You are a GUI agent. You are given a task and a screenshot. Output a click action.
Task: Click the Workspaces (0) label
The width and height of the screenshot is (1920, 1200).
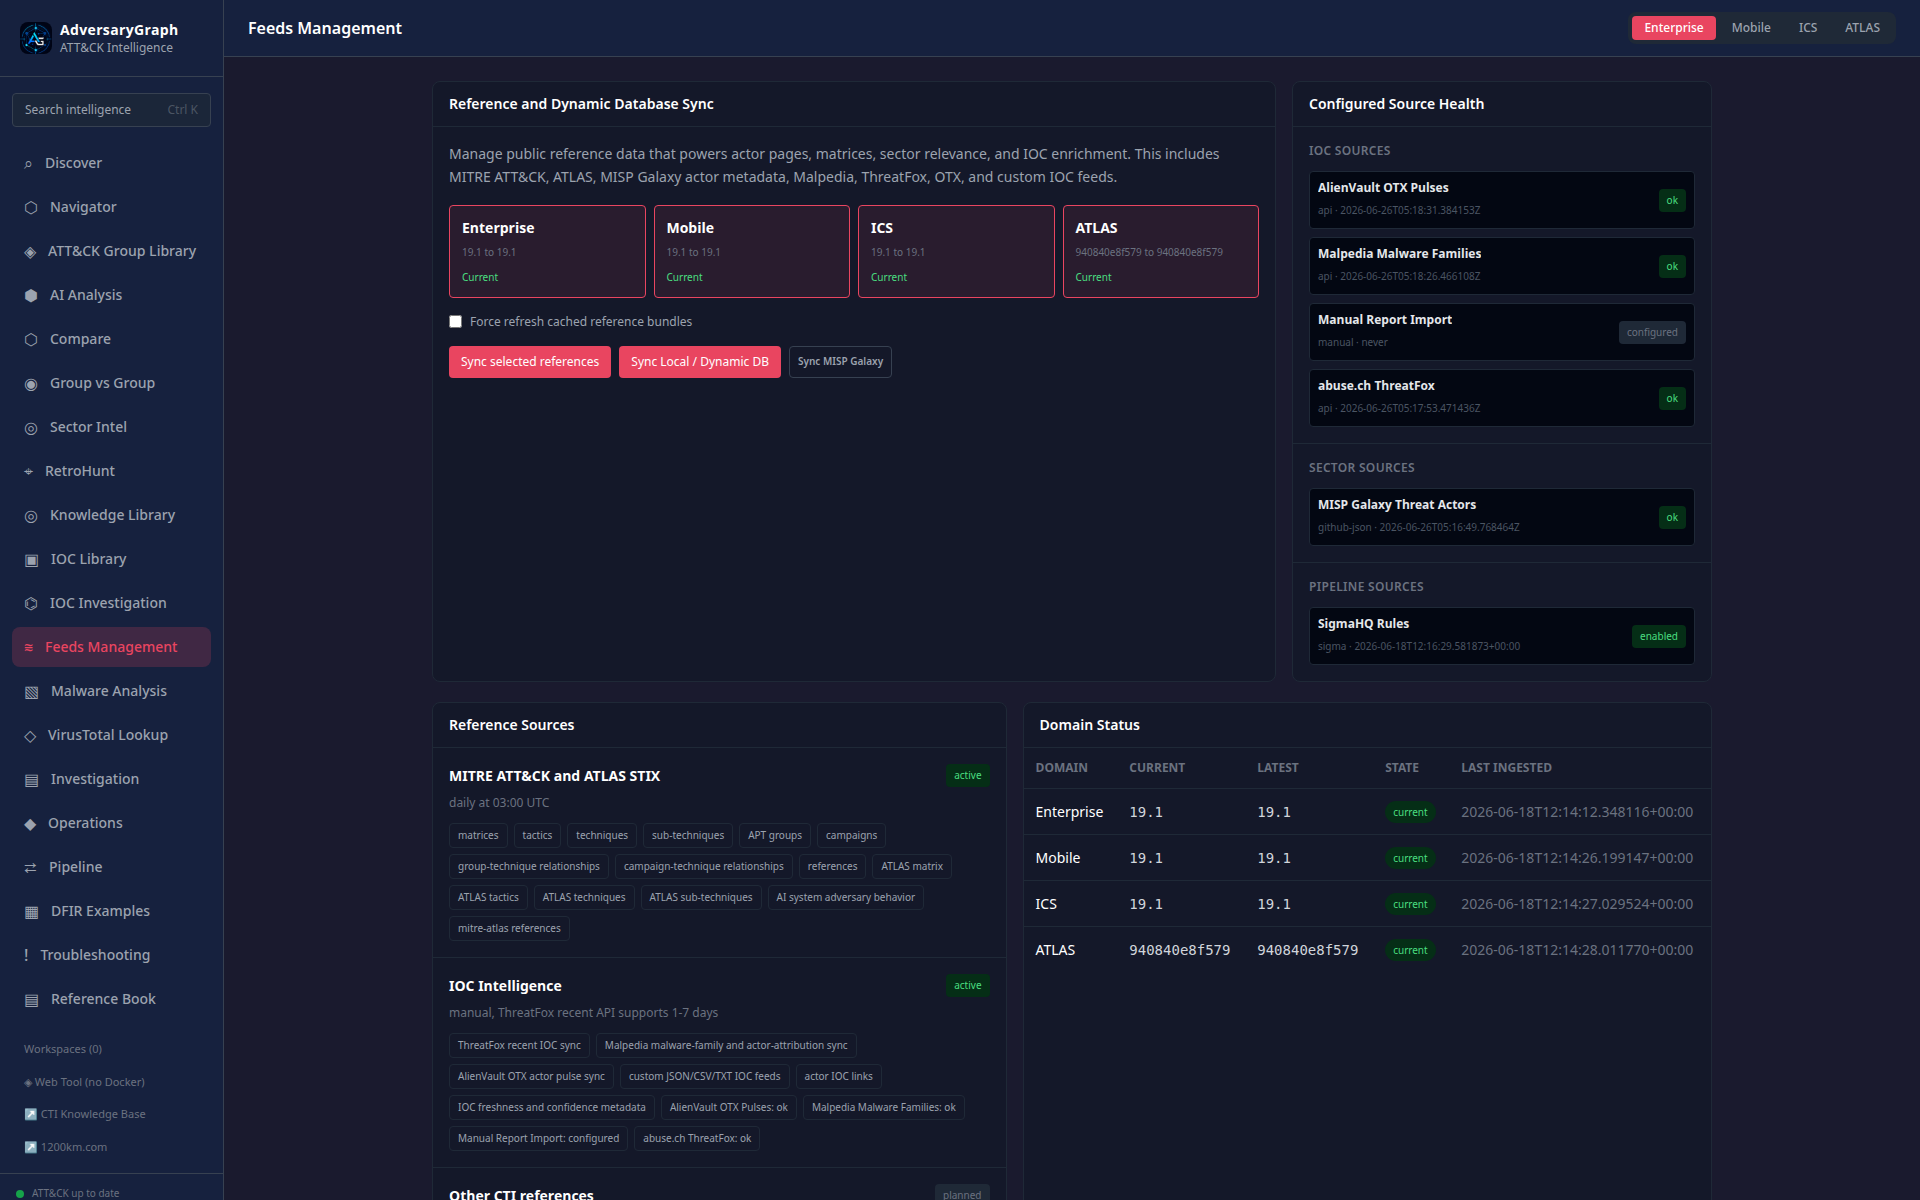coord(63,1050)
